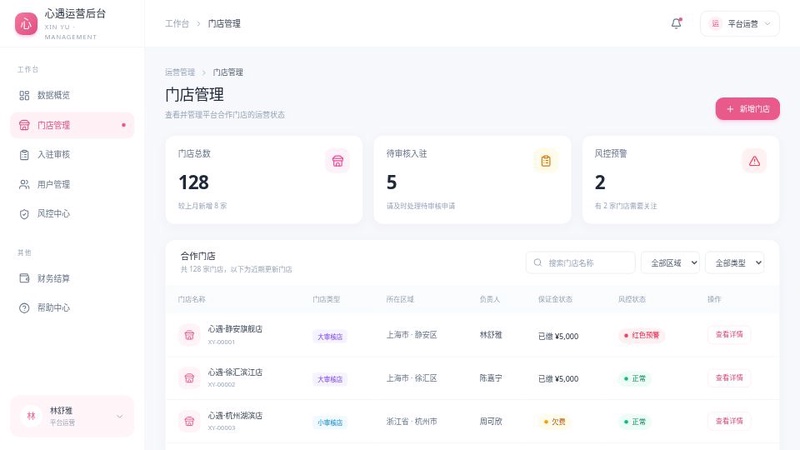Click the 用户管理 people icon
The image size is (800, 450).
(x=24, y=184)
